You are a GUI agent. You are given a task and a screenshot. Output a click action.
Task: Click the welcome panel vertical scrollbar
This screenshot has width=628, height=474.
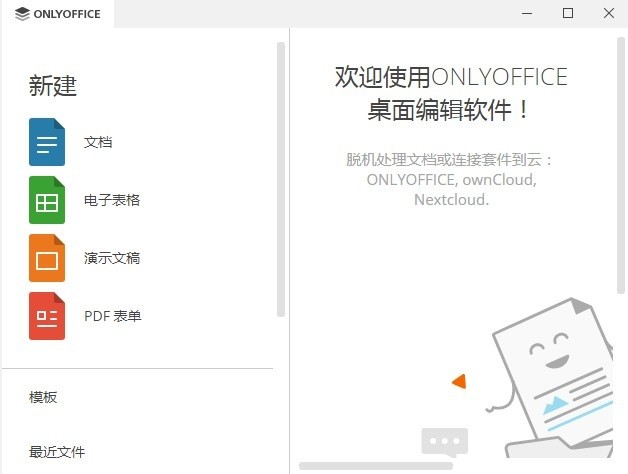pyautogui.click(x=621, y=165)
